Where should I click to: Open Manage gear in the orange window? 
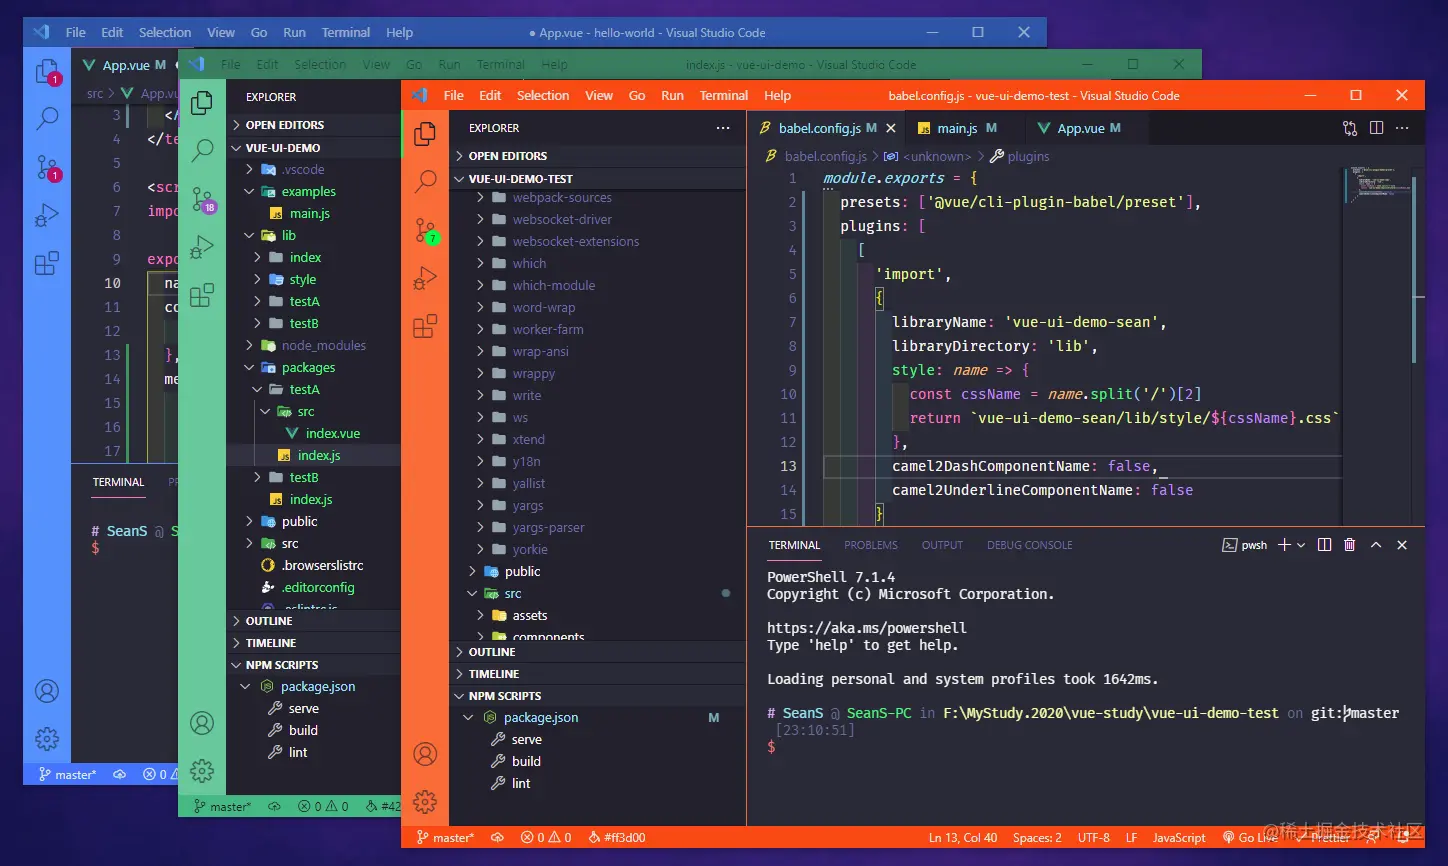tap(425, 802)
